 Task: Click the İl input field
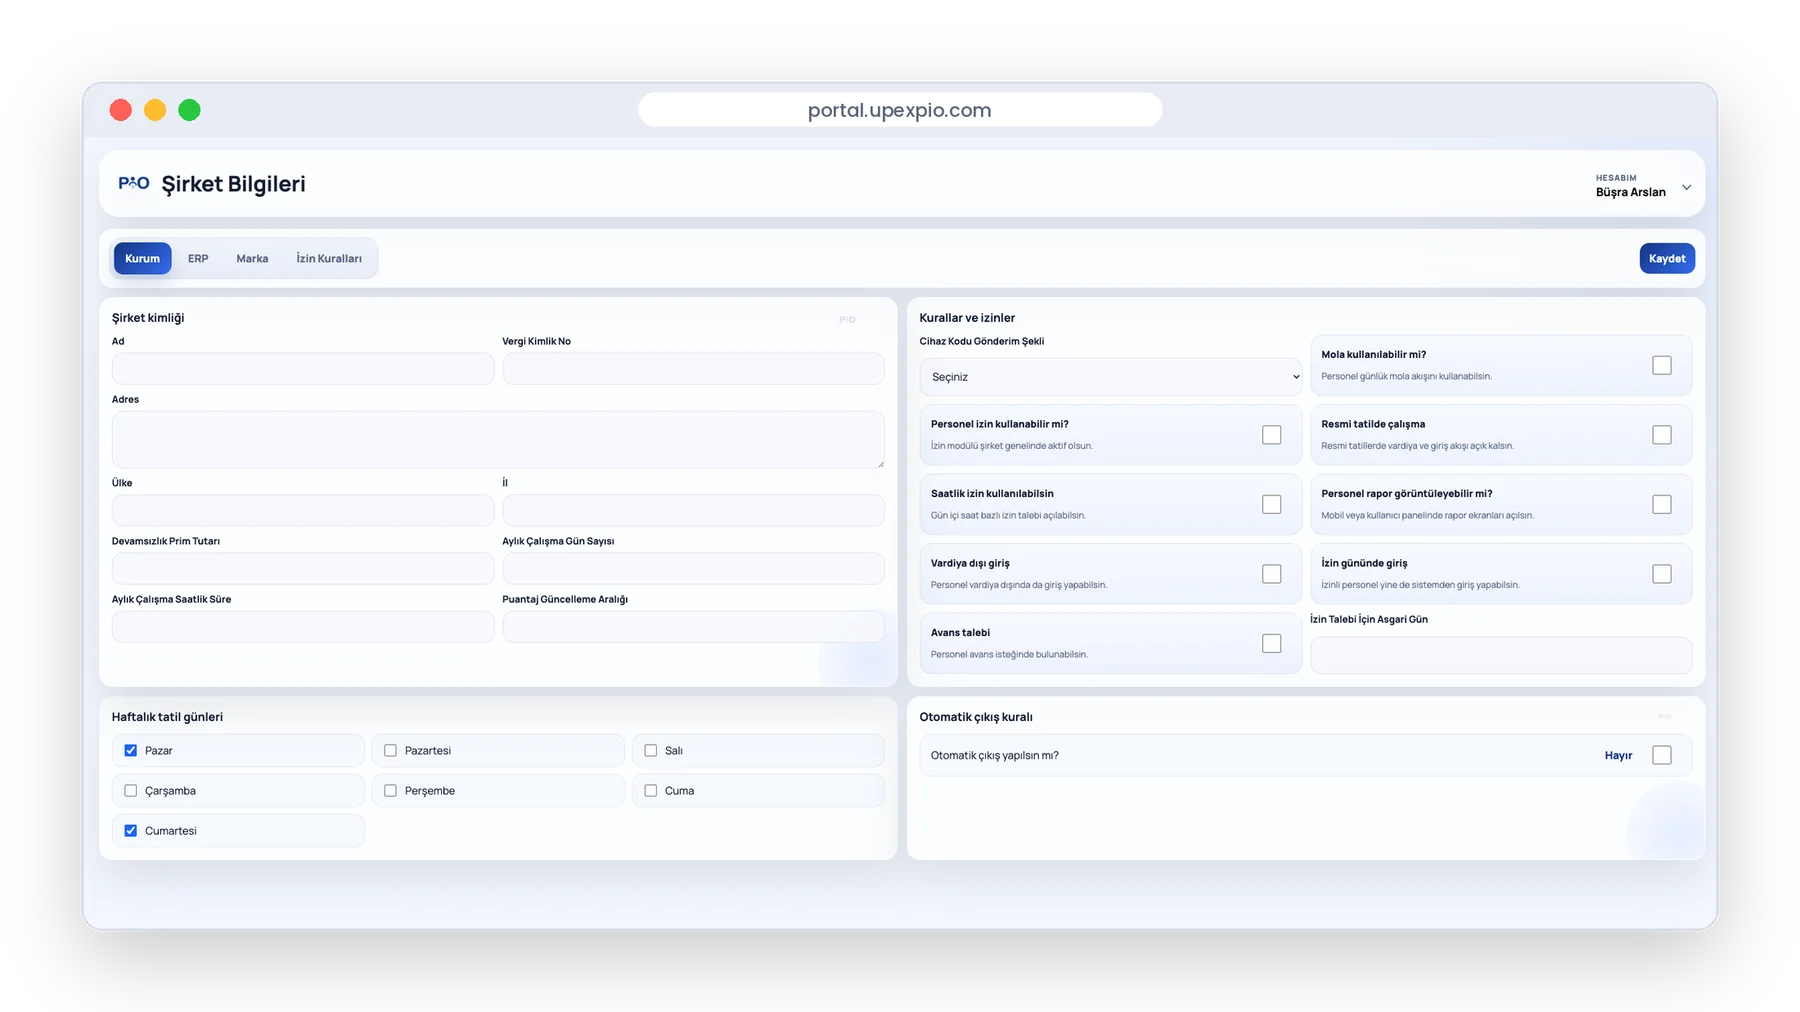click(x=693, y=510)
